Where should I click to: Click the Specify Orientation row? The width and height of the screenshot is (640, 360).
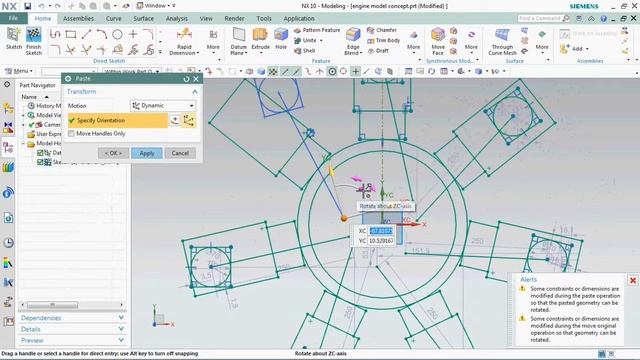pos(118,120)
